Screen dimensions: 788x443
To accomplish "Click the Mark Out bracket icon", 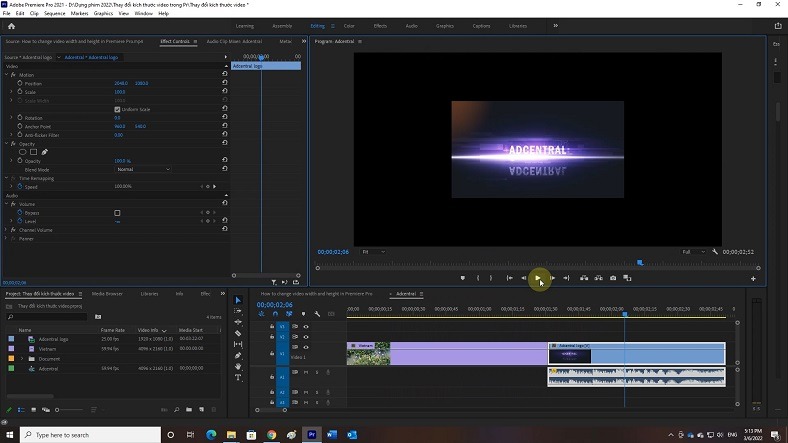I will coord(491,278).
